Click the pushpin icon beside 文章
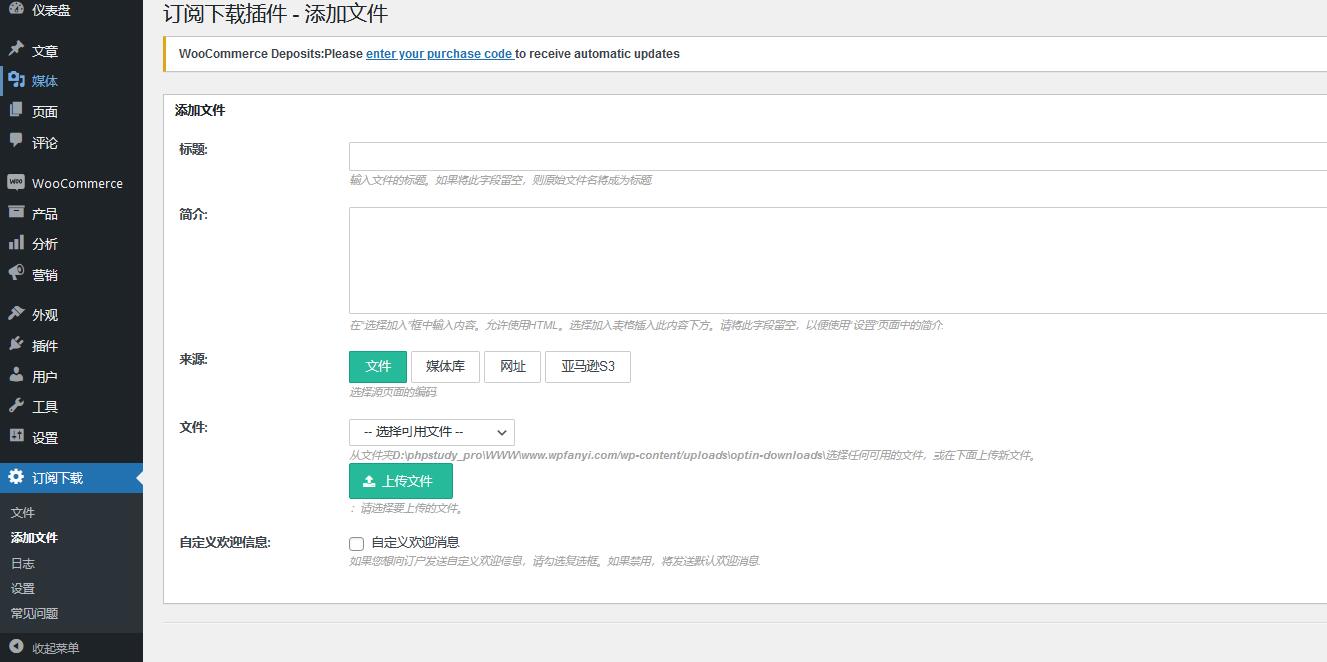 (x=16, y=50)
